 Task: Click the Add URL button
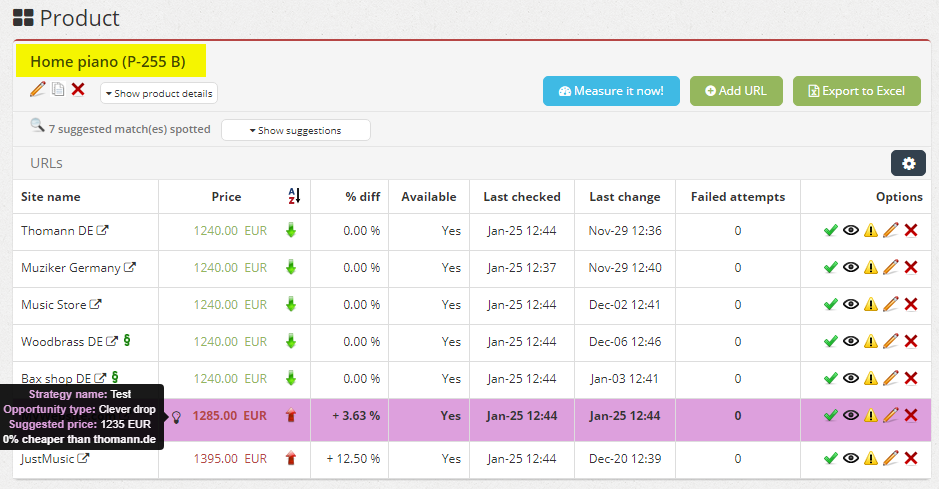[x=736, y=91]
